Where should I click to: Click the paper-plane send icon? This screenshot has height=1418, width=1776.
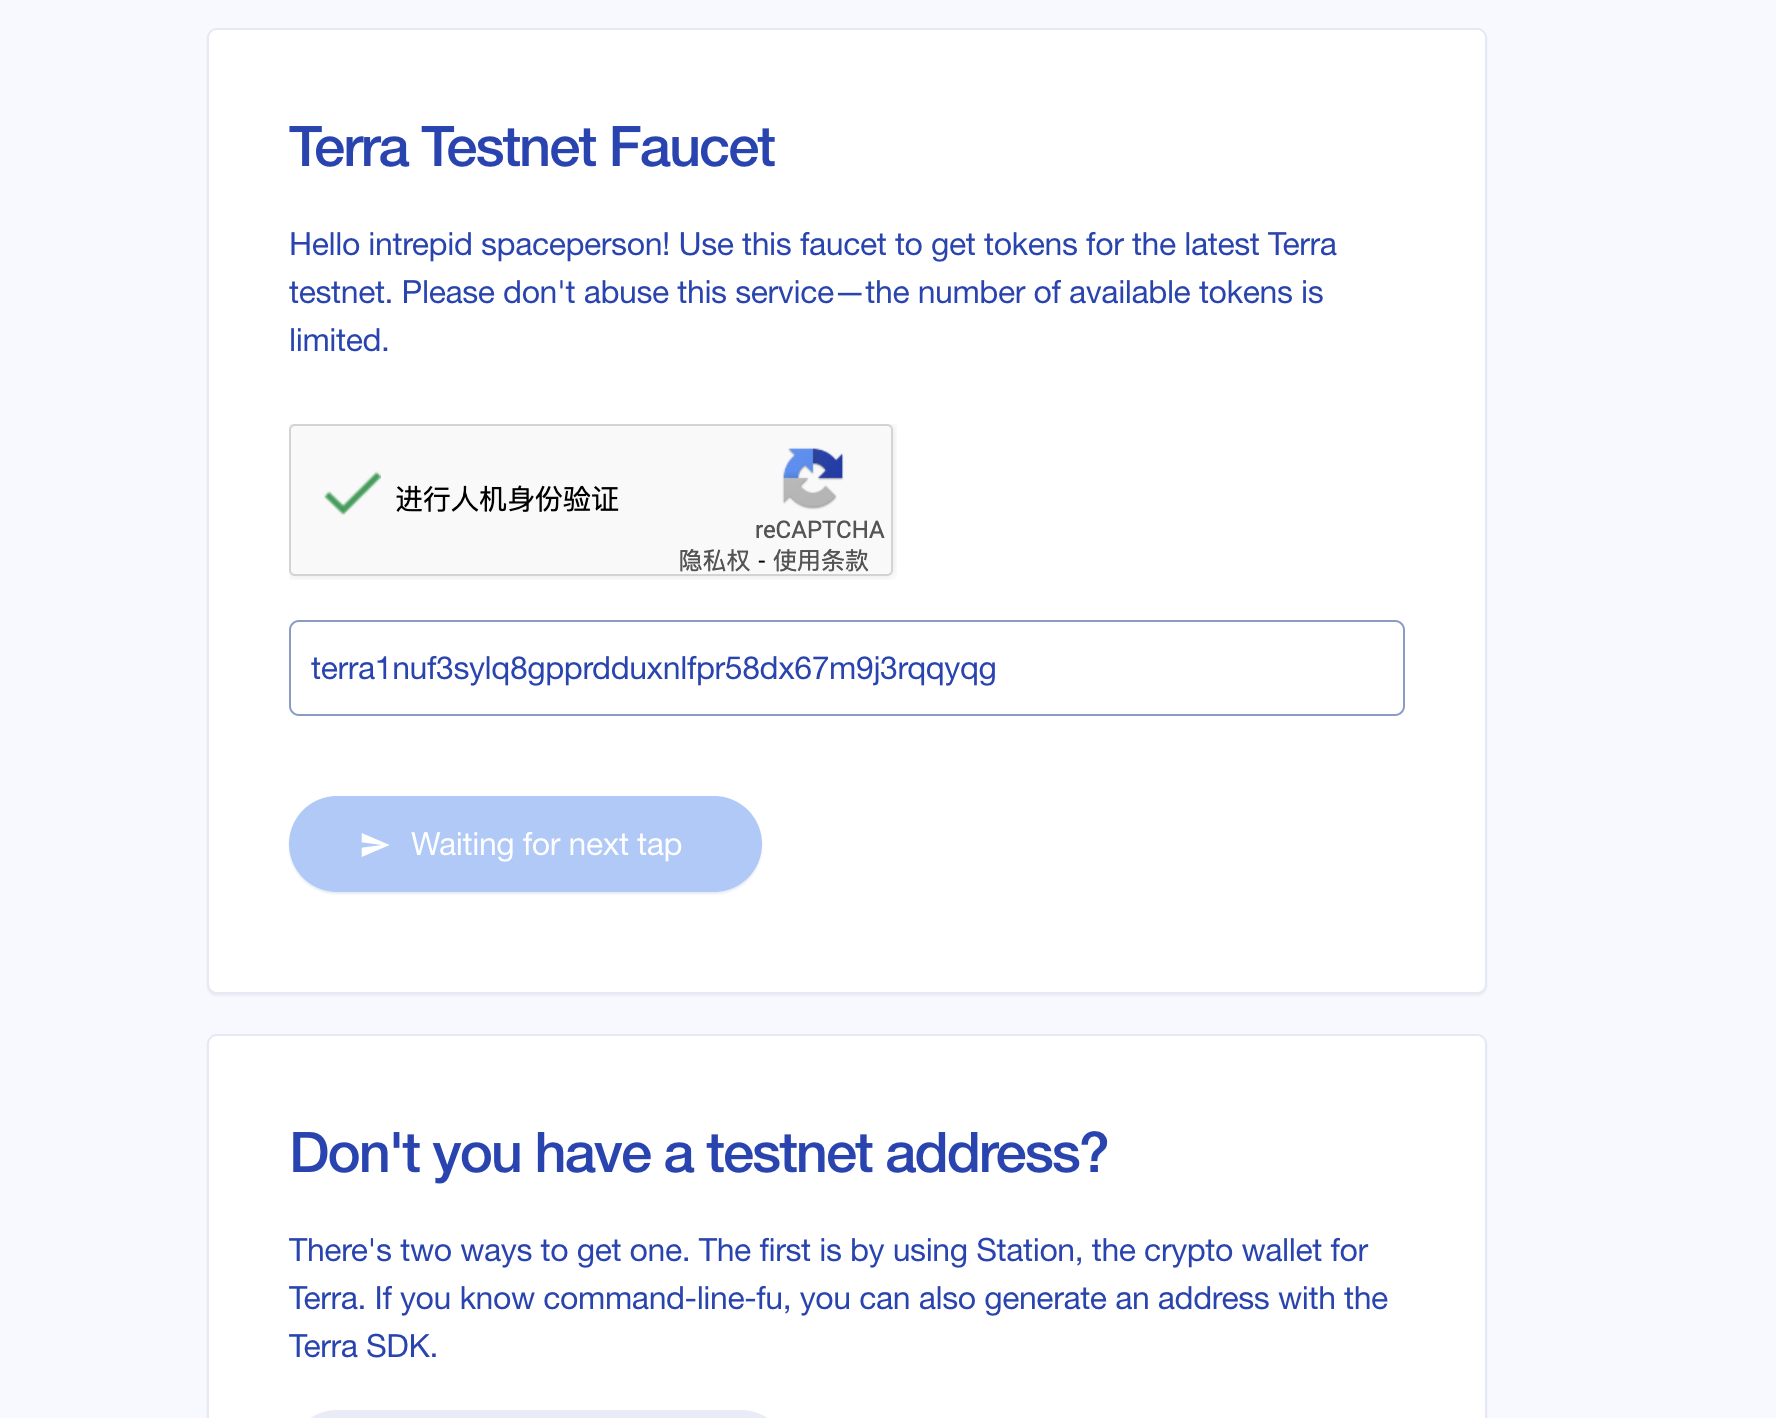(x=374, y=845)
